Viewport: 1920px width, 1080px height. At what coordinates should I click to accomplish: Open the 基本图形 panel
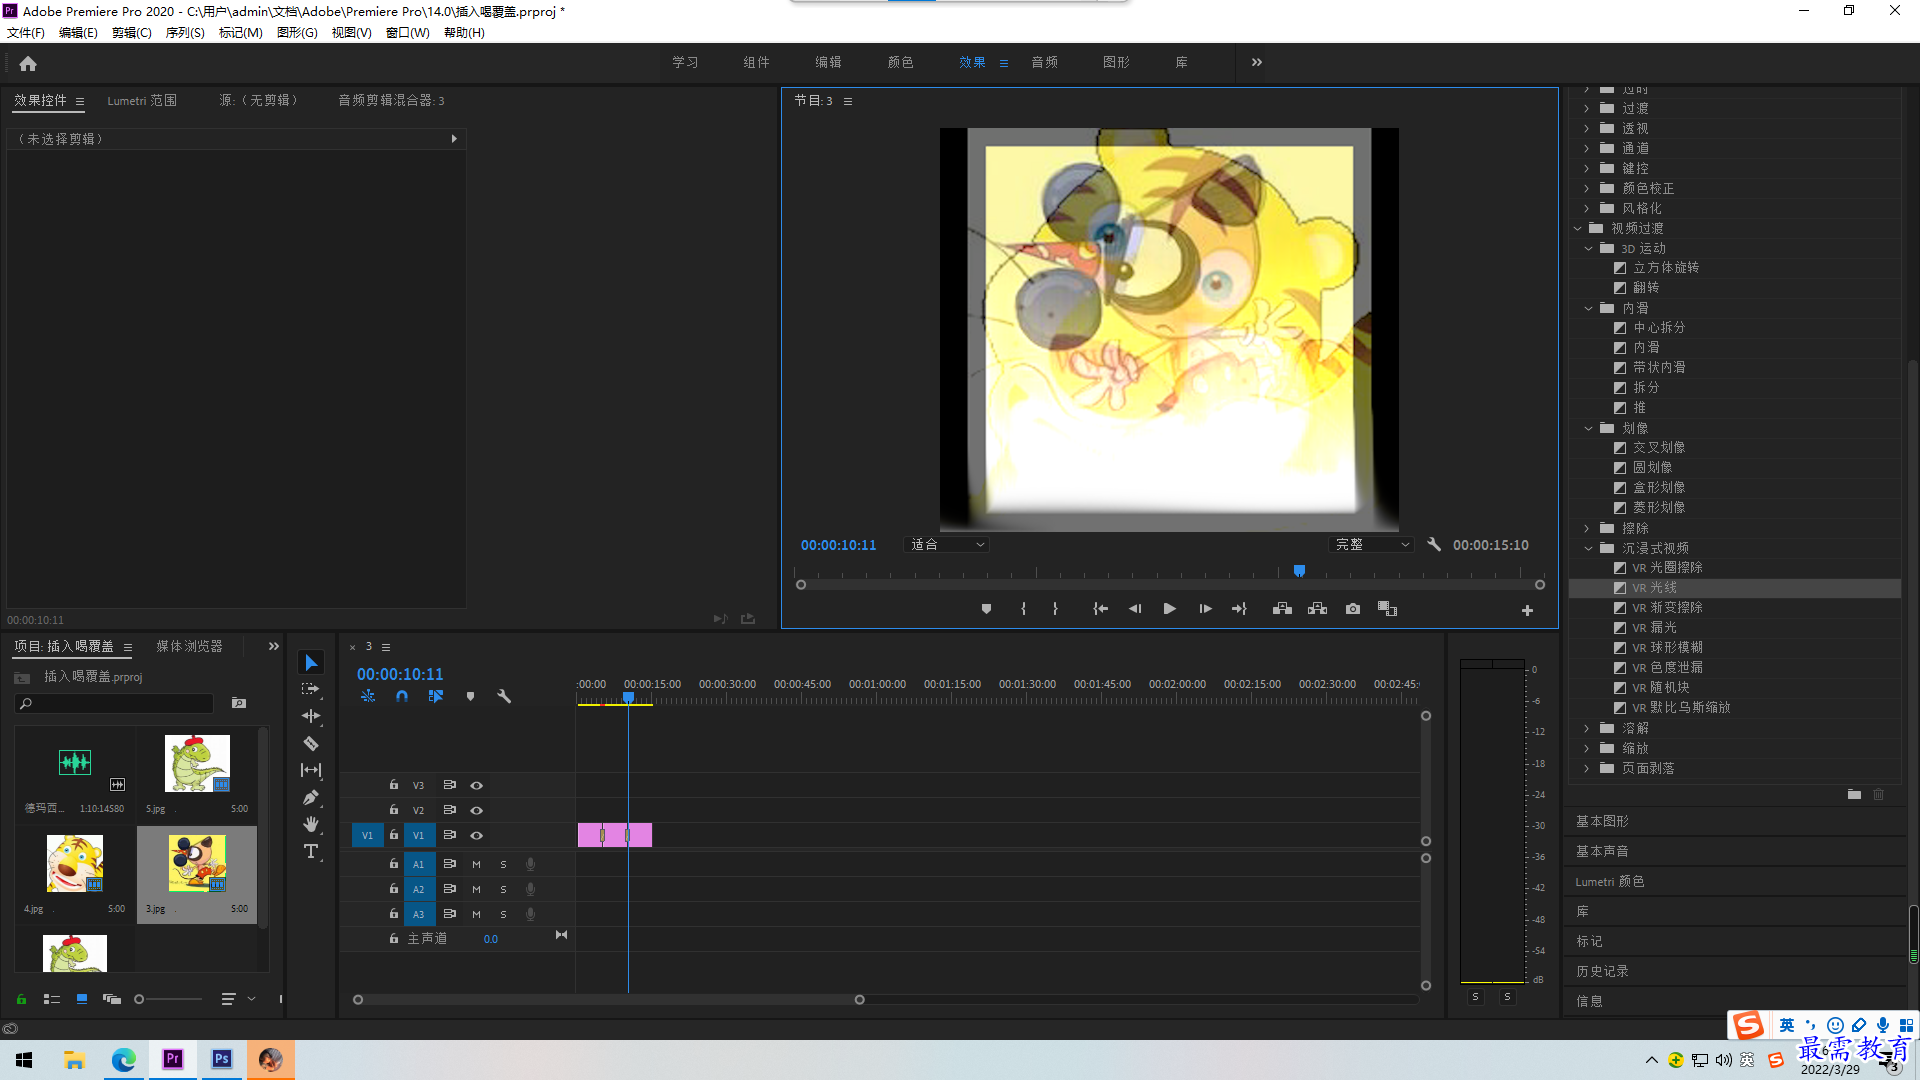pyautogui.click(x=1602, y=821)
